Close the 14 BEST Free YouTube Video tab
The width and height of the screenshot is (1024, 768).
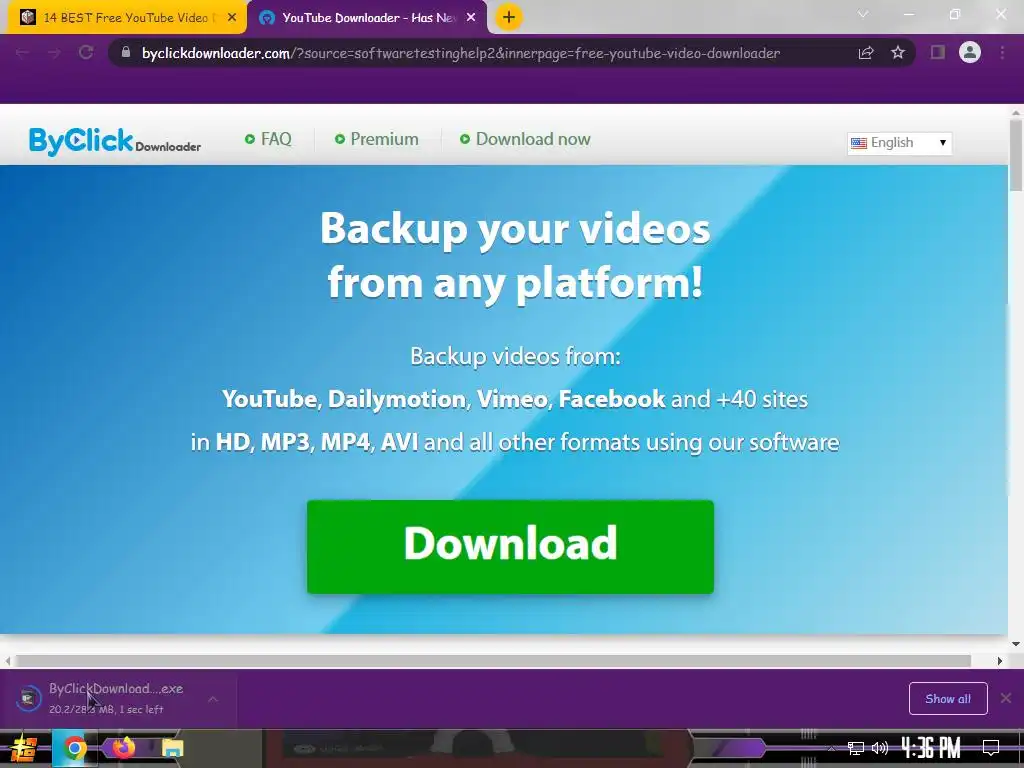(x=232, y=18)
